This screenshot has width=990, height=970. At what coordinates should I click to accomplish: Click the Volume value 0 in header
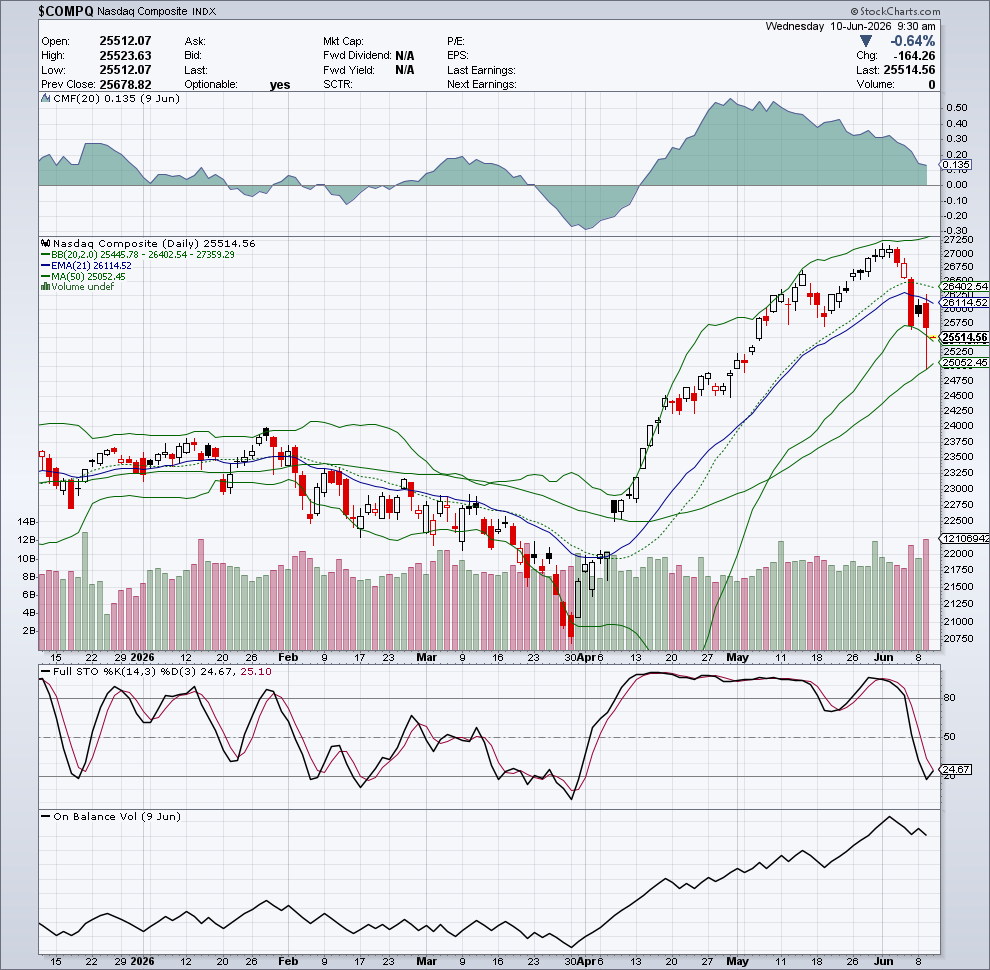932,85
